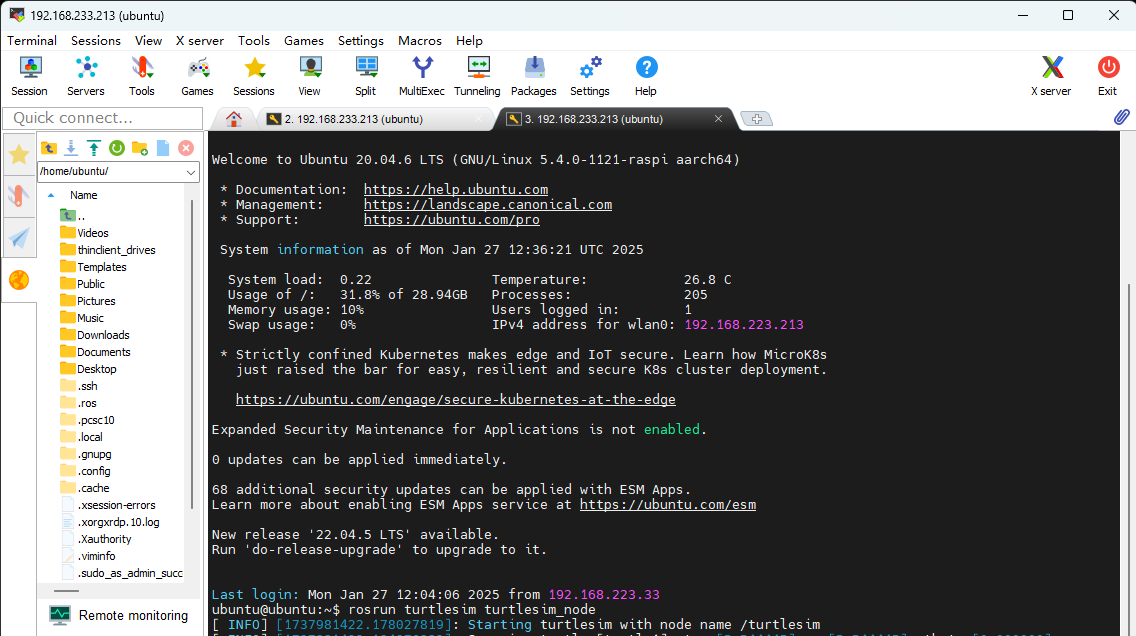Refresh the SFTP folder listing

tap(117, 148)
